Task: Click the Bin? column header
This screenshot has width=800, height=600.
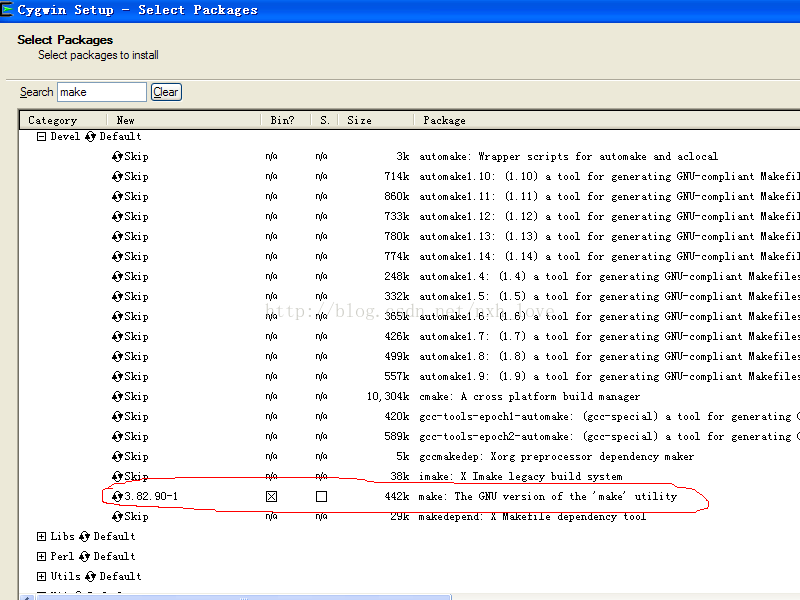Action: (x=286, y=120)
